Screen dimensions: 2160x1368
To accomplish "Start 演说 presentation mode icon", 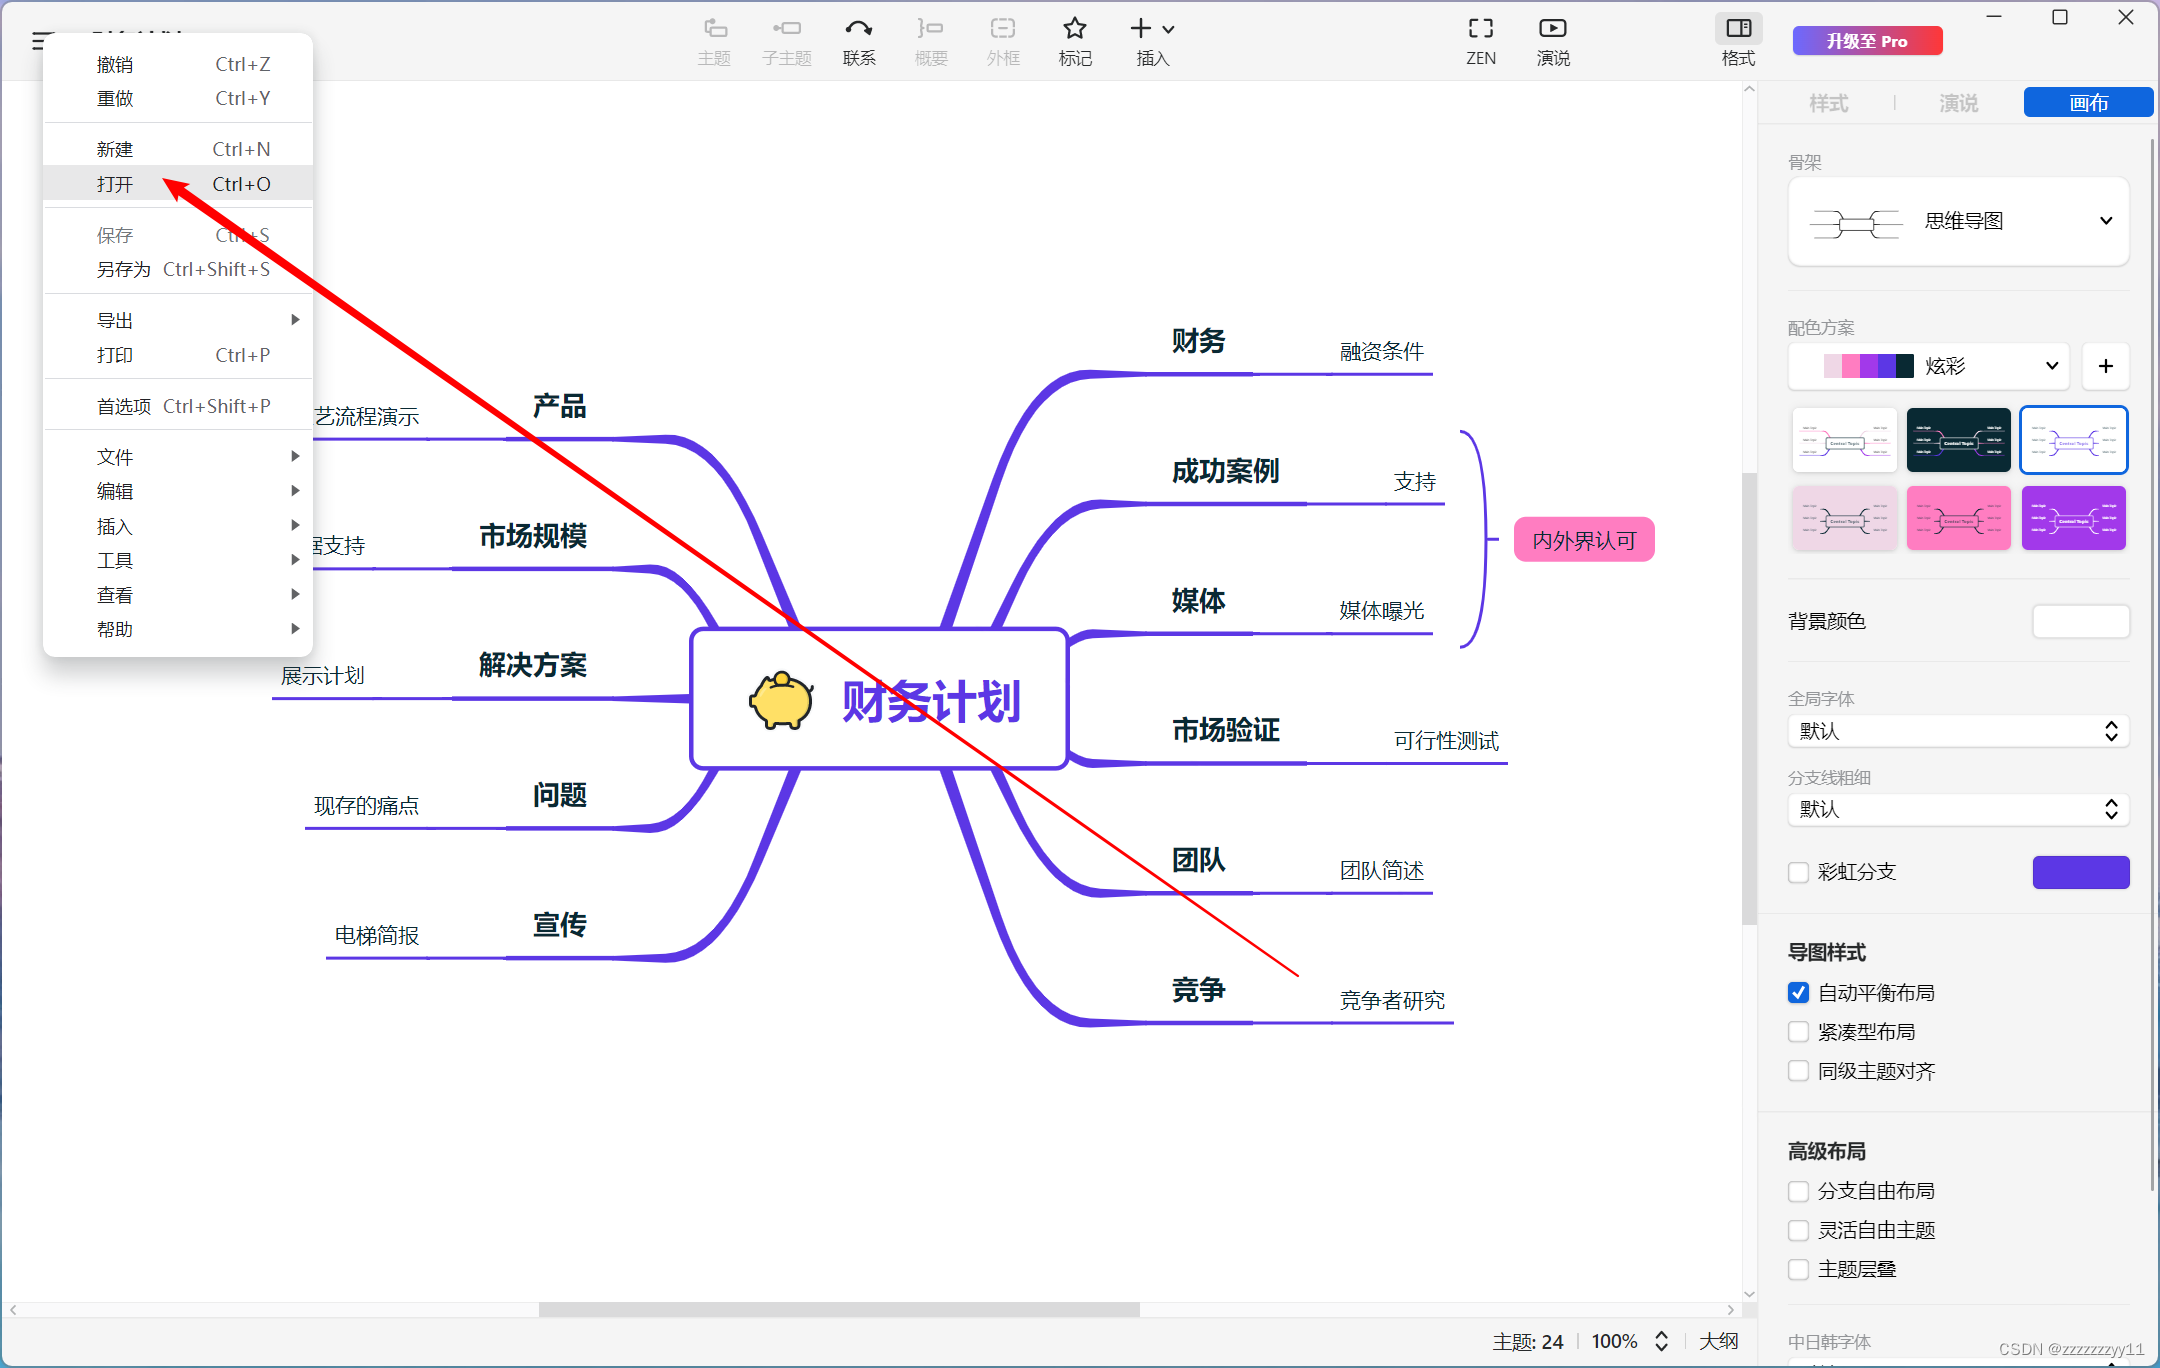I will click(x=1552, y=29).
